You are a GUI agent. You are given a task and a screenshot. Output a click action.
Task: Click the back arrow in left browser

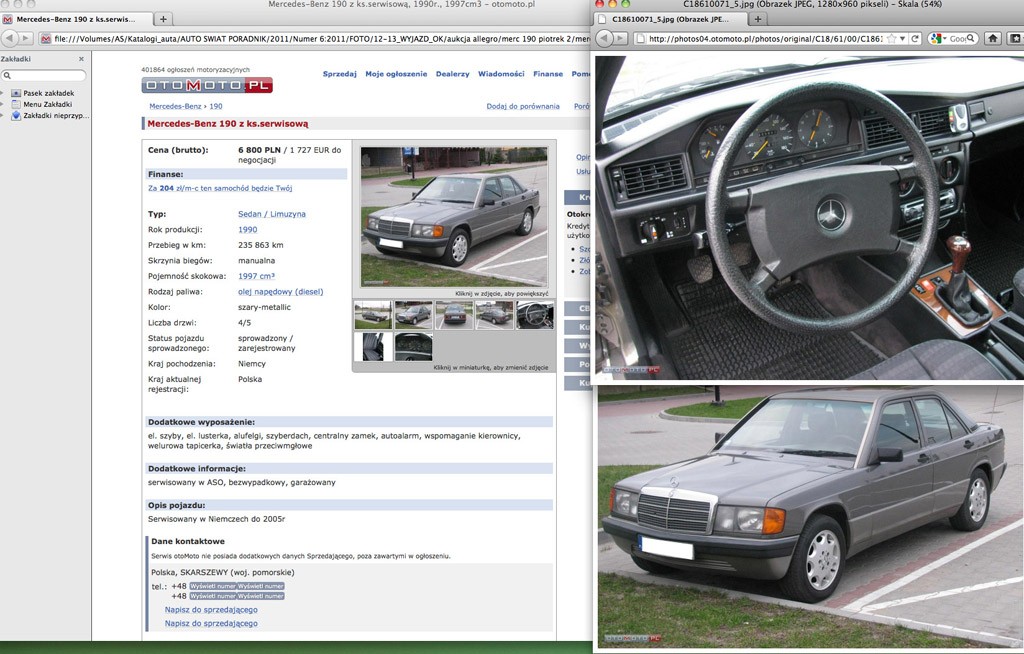(9, 38)
